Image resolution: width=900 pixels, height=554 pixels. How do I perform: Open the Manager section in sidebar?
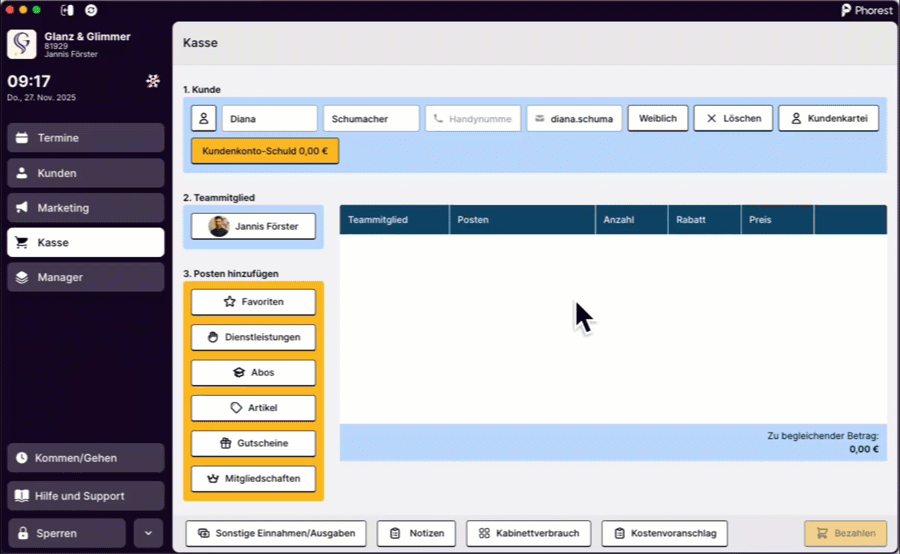click(85, 277)
